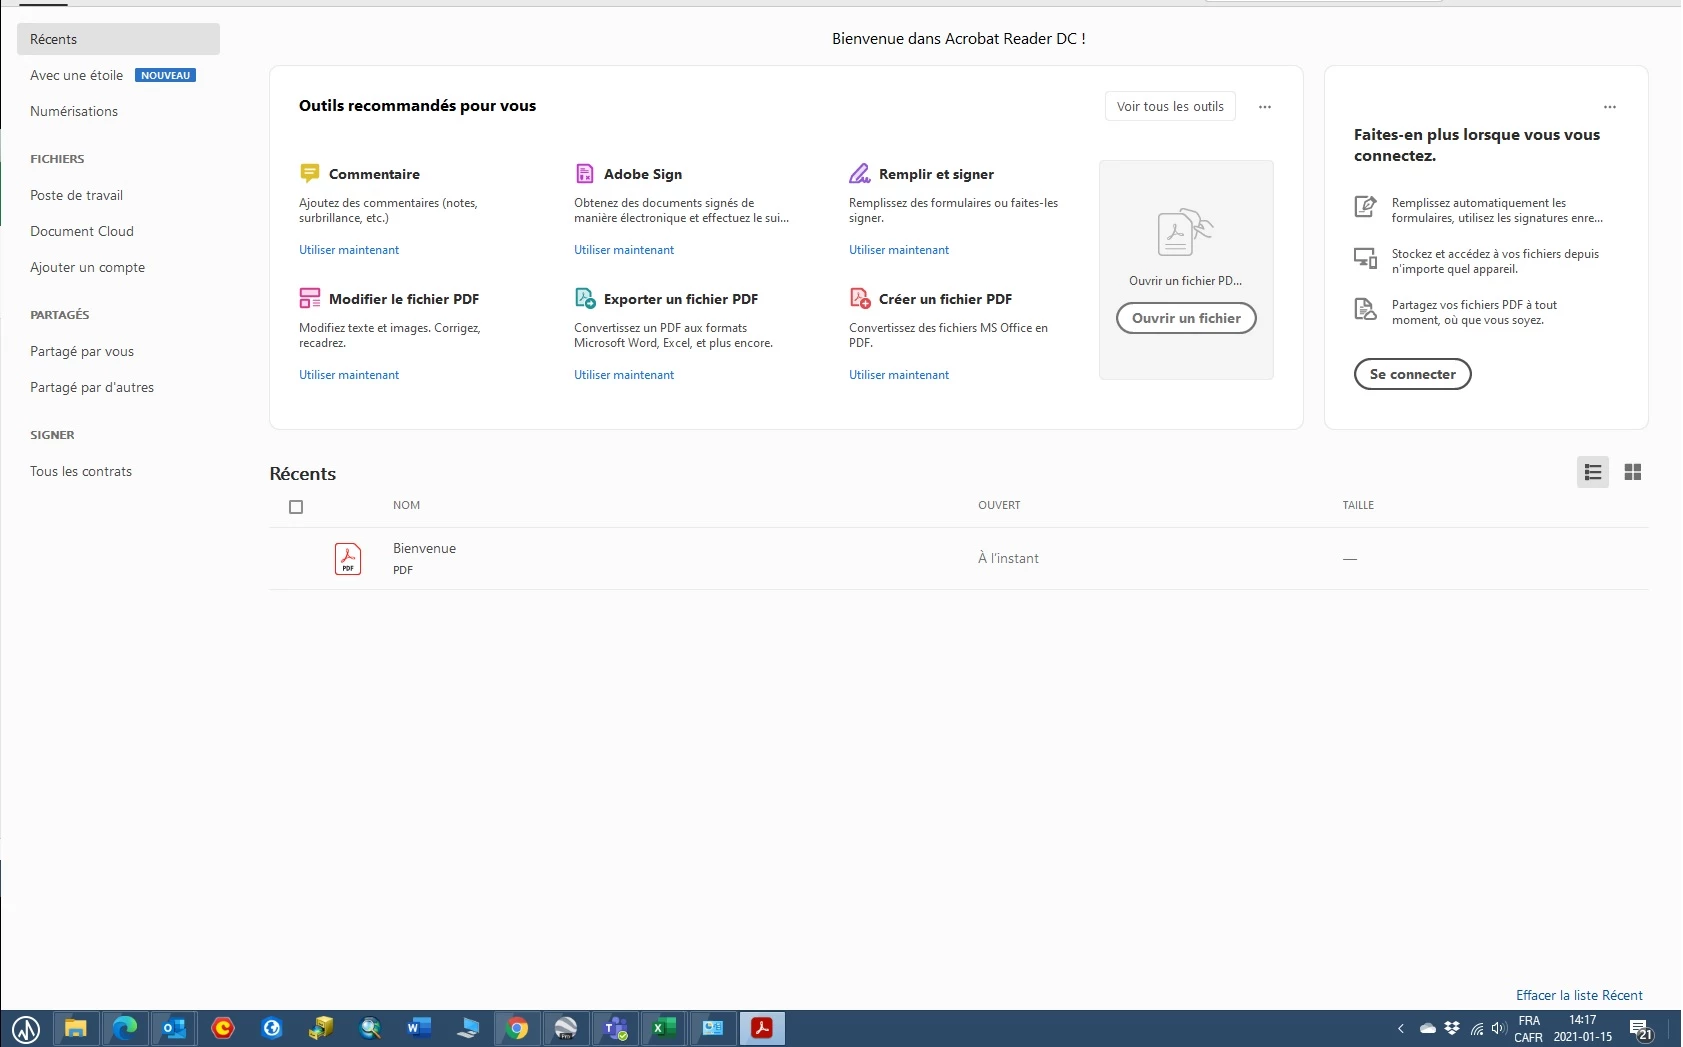The image size is (1683, 1047).
Task: Click the TAILLE column header
Action: [x=1358, y=505]
